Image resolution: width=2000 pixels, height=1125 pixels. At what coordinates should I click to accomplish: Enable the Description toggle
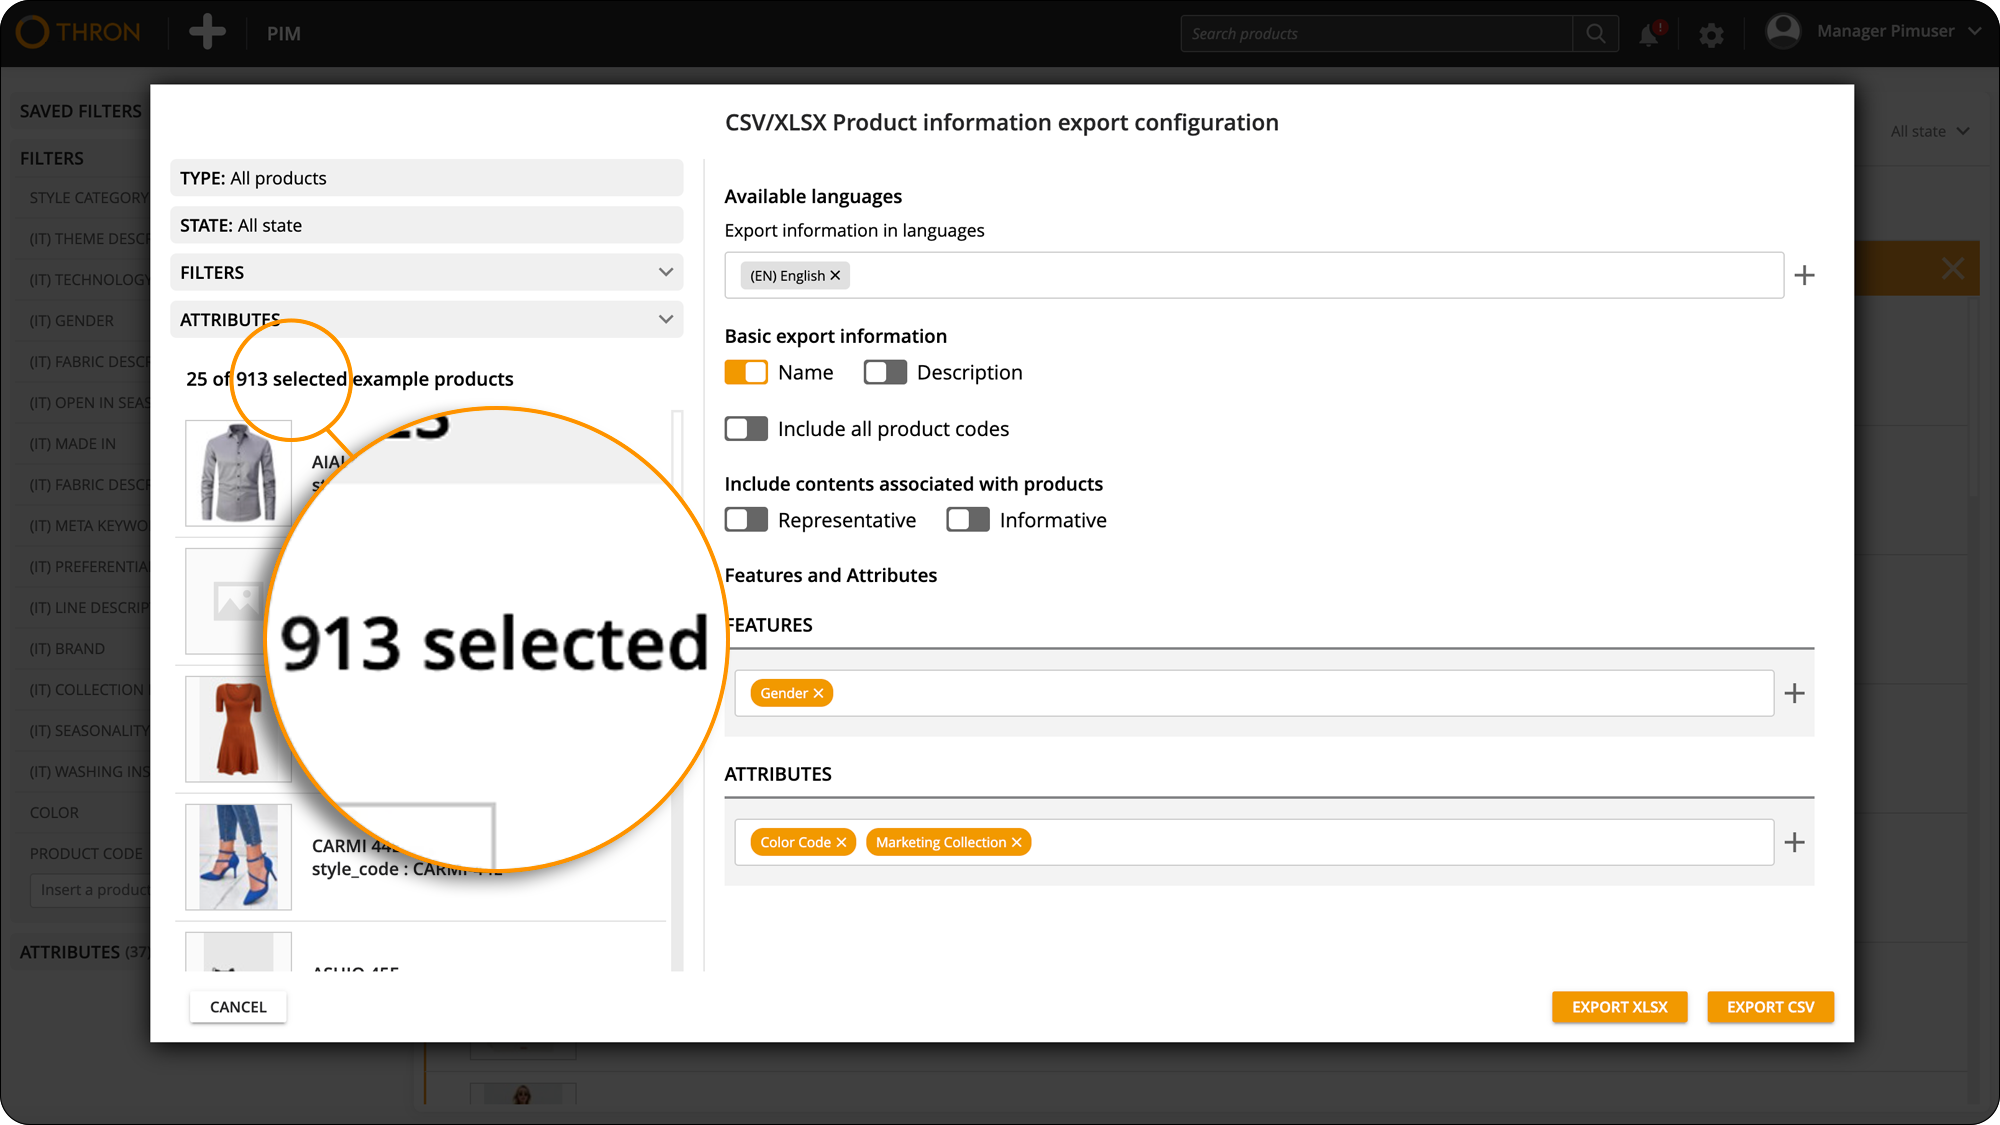[885, 372]
